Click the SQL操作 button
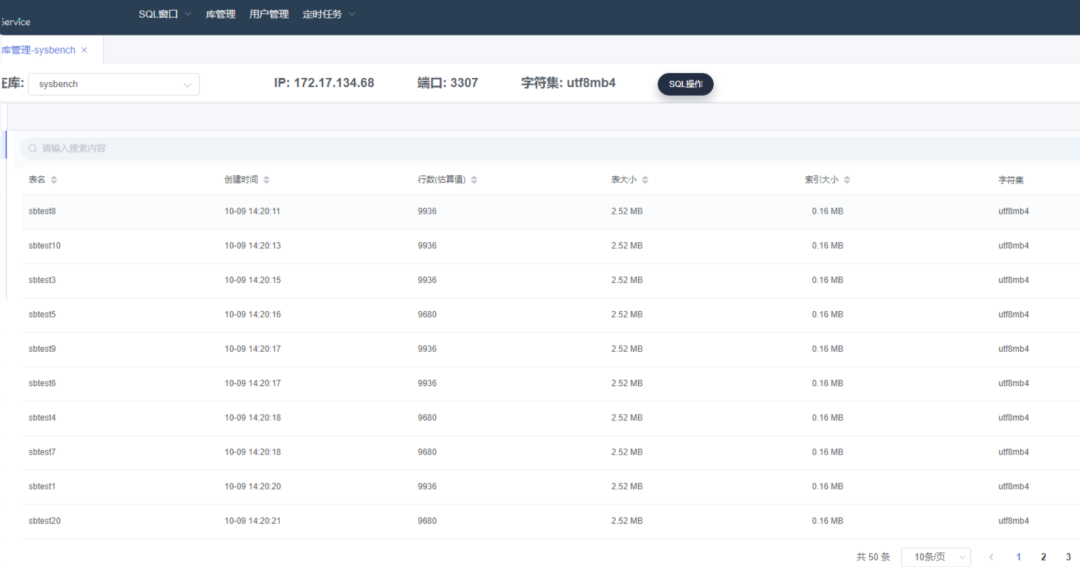Image resolution: width=1080 pixels, height=567 pixels. (x=685, y=84)
